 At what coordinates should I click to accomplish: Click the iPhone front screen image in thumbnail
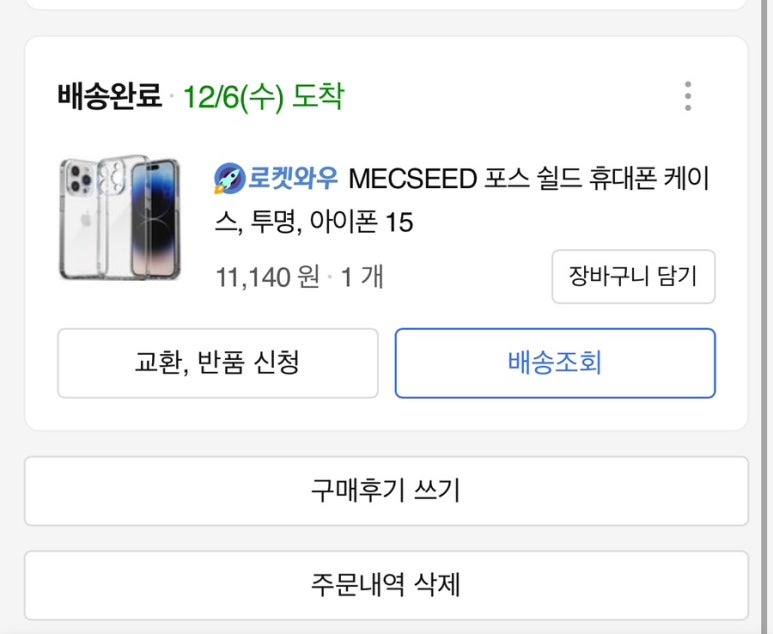pos(155,218)
